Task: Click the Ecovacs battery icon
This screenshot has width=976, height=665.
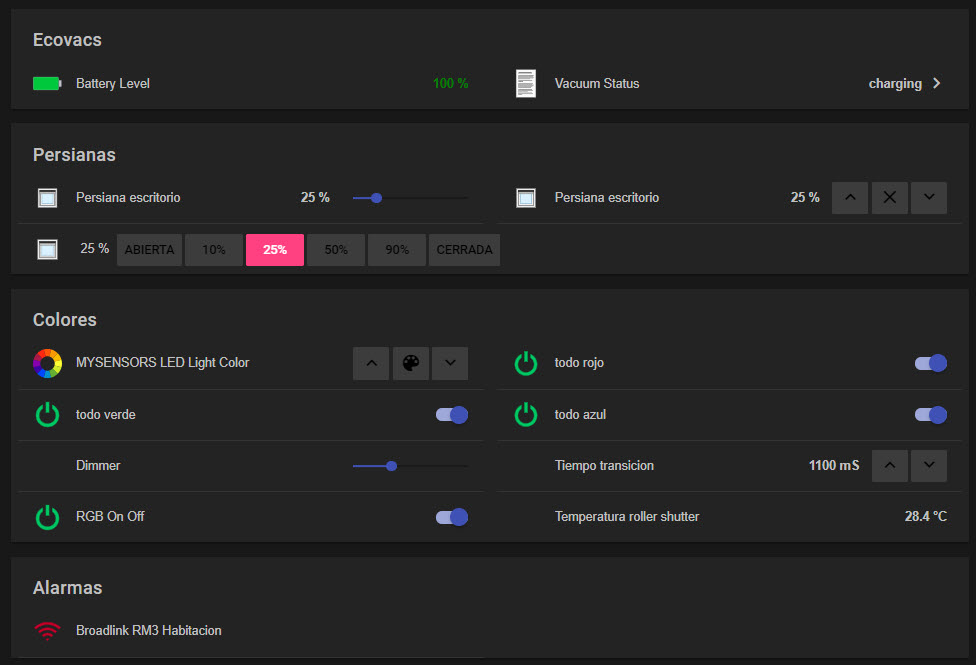Action: pyautogui.click(x=47, y=83)
